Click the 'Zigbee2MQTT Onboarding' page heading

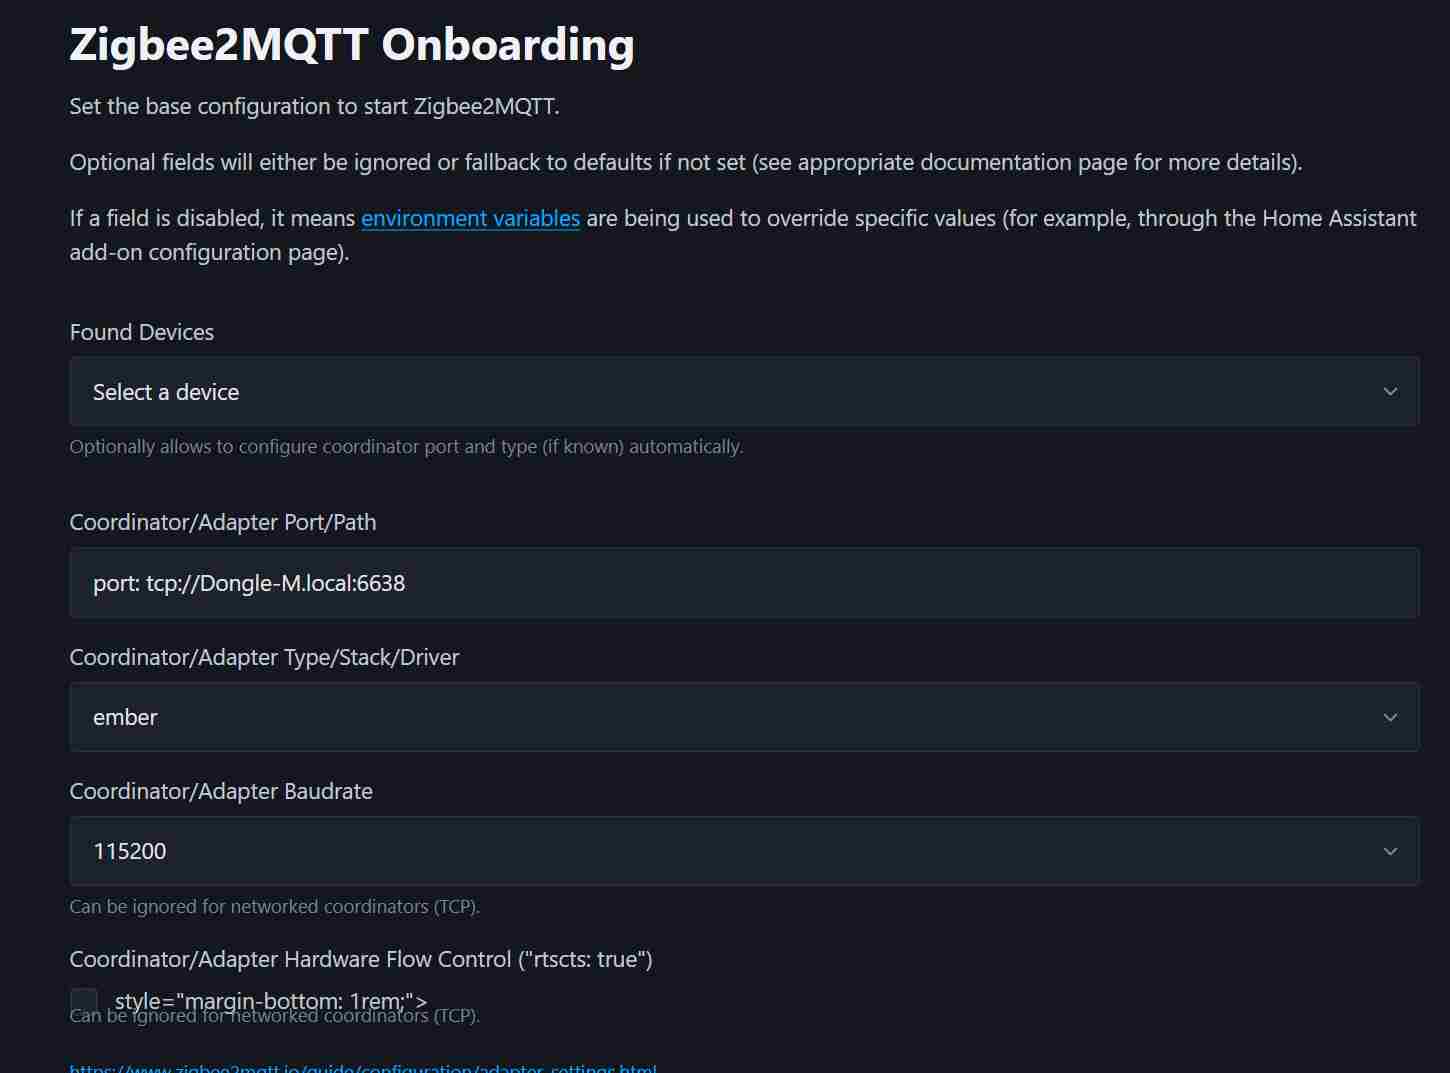(351, 45)
